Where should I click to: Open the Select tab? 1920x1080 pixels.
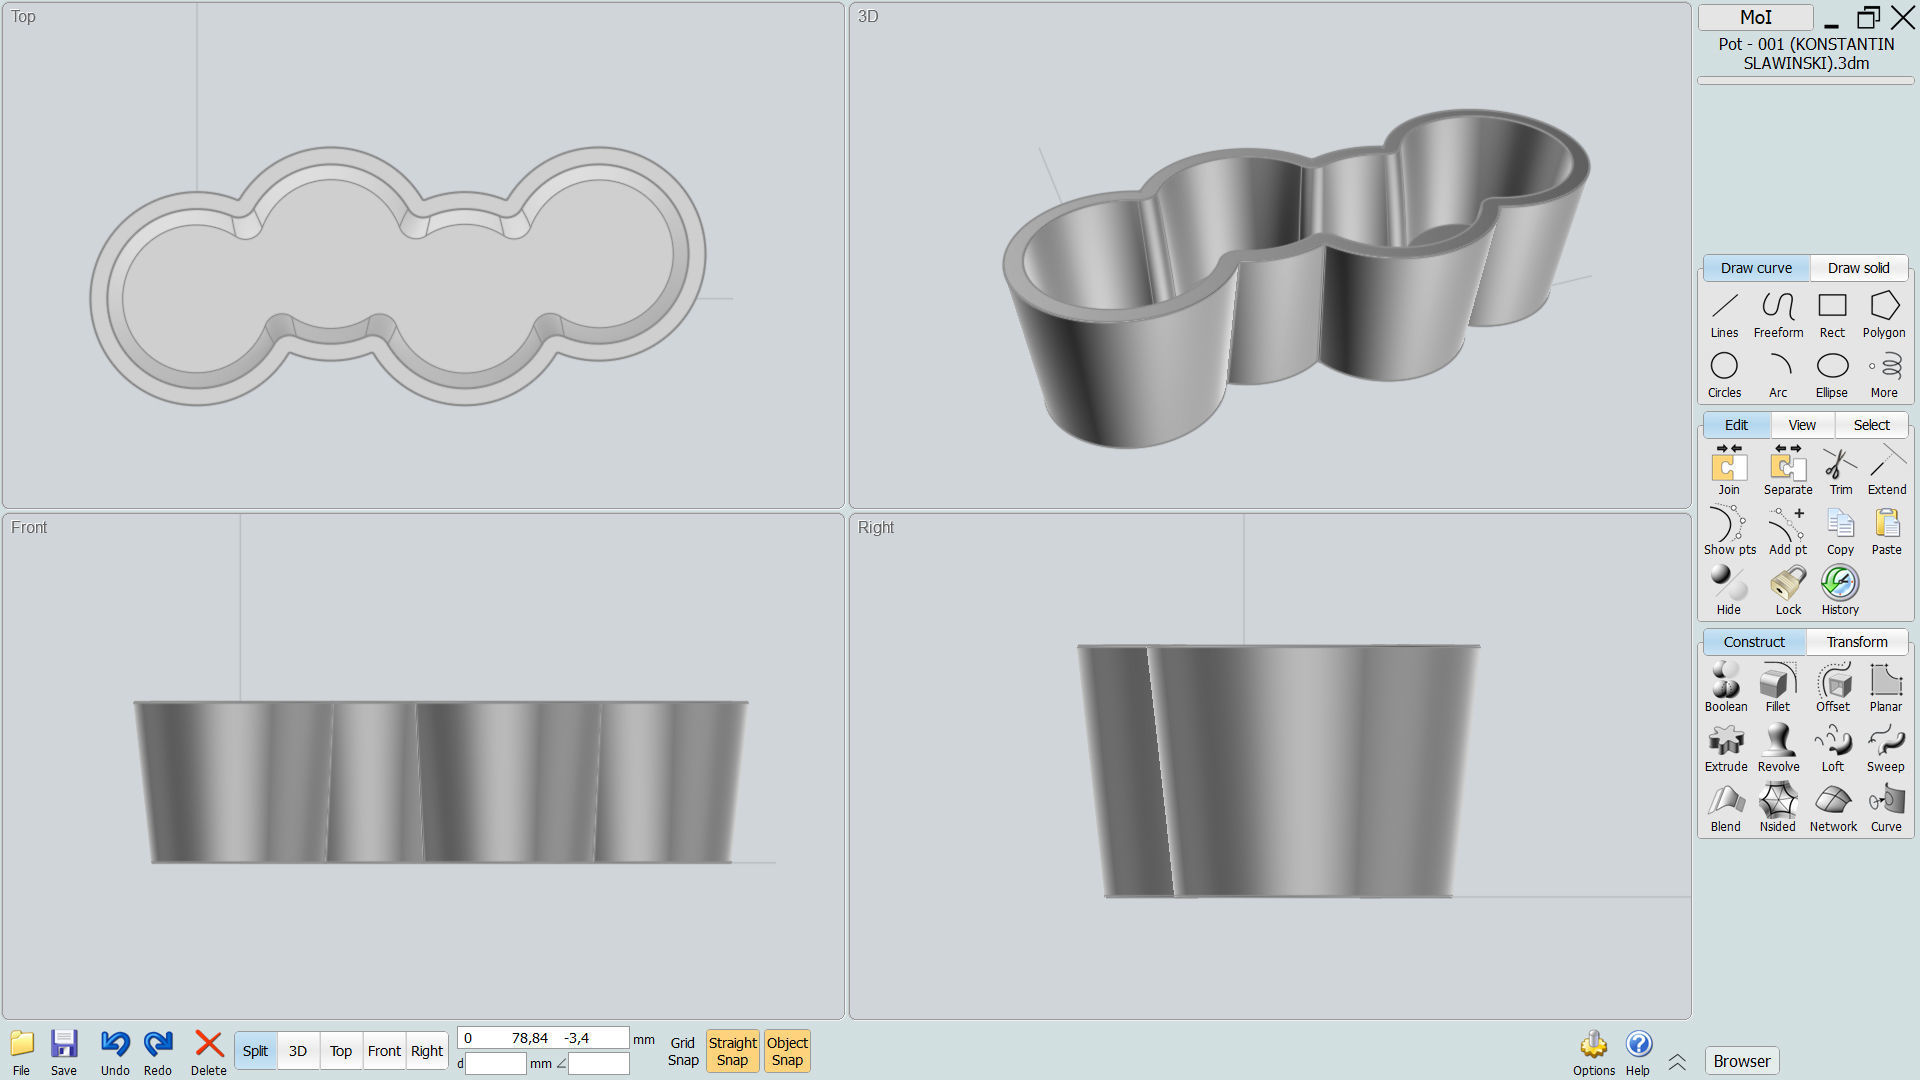coord(1871,425)
